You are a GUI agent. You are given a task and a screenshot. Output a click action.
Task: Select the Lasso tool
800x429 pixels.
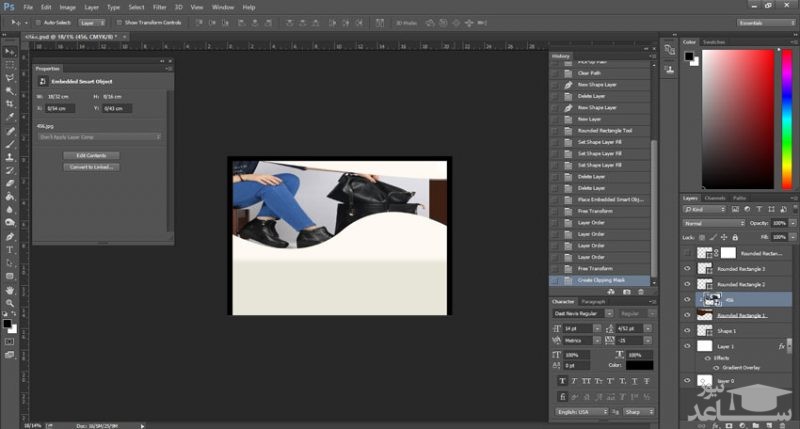click(10, 77)
